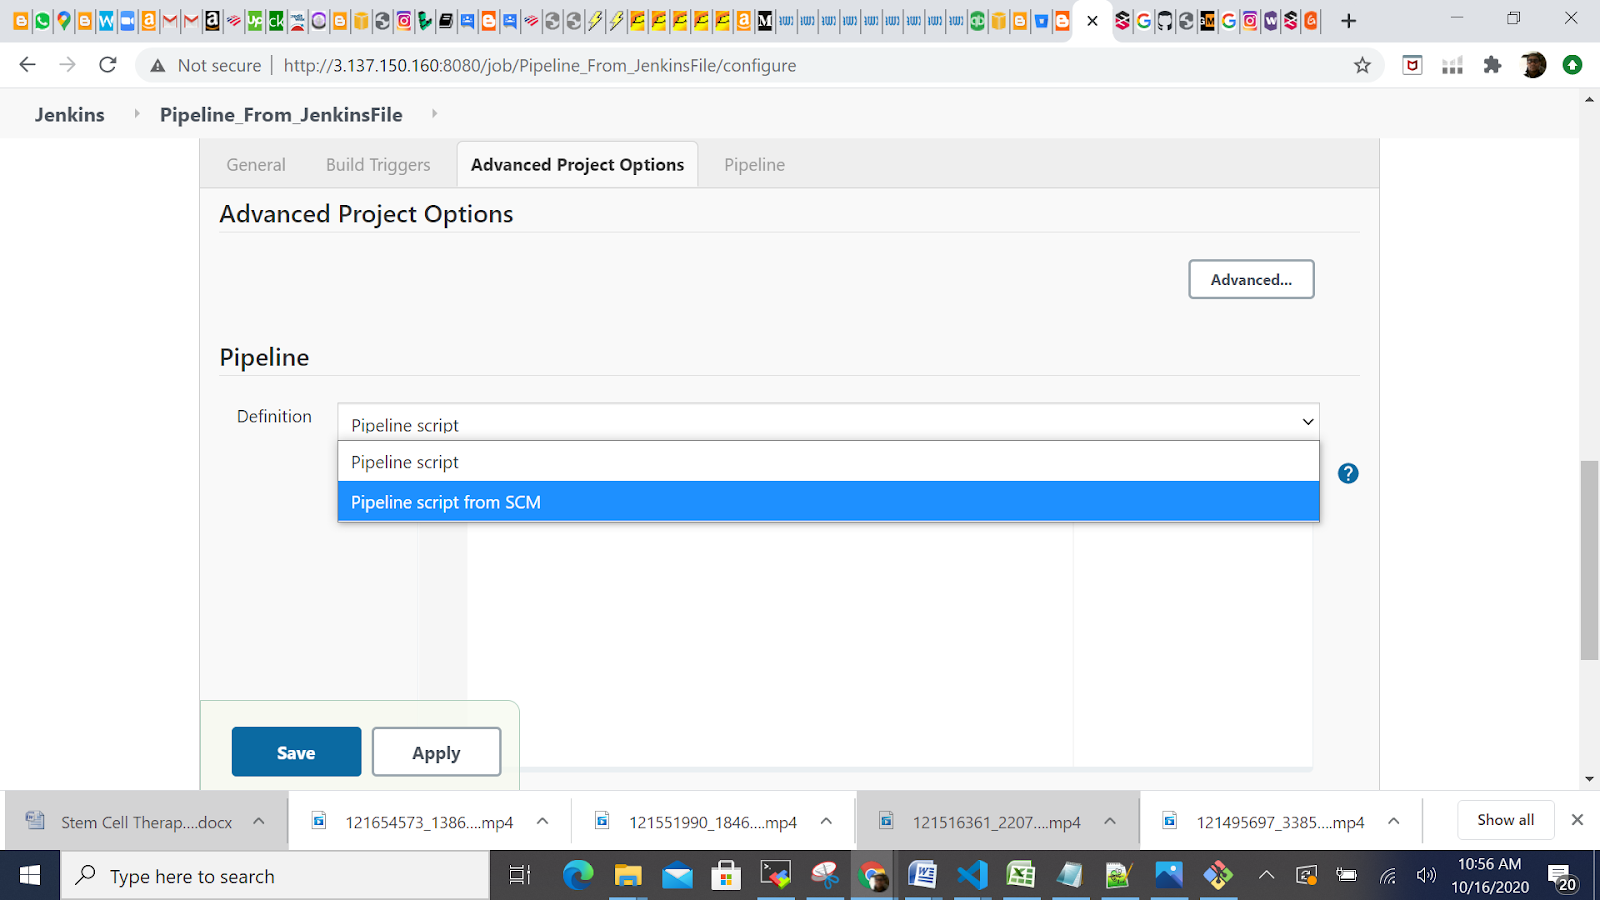Open a new browser tab
This screenshot has width=1600, height=900.
1349,21
